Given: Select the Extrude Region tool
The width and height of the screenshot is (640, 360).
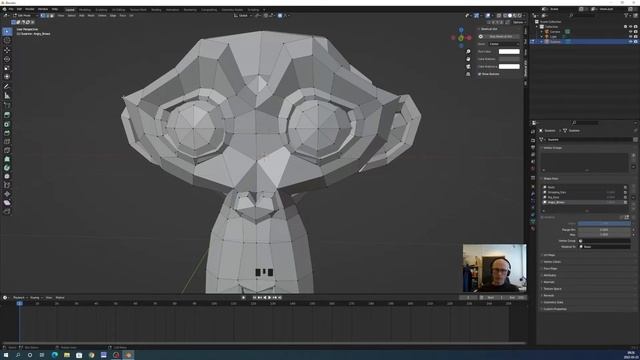Looking at the screenshot, I should (7, 115).
